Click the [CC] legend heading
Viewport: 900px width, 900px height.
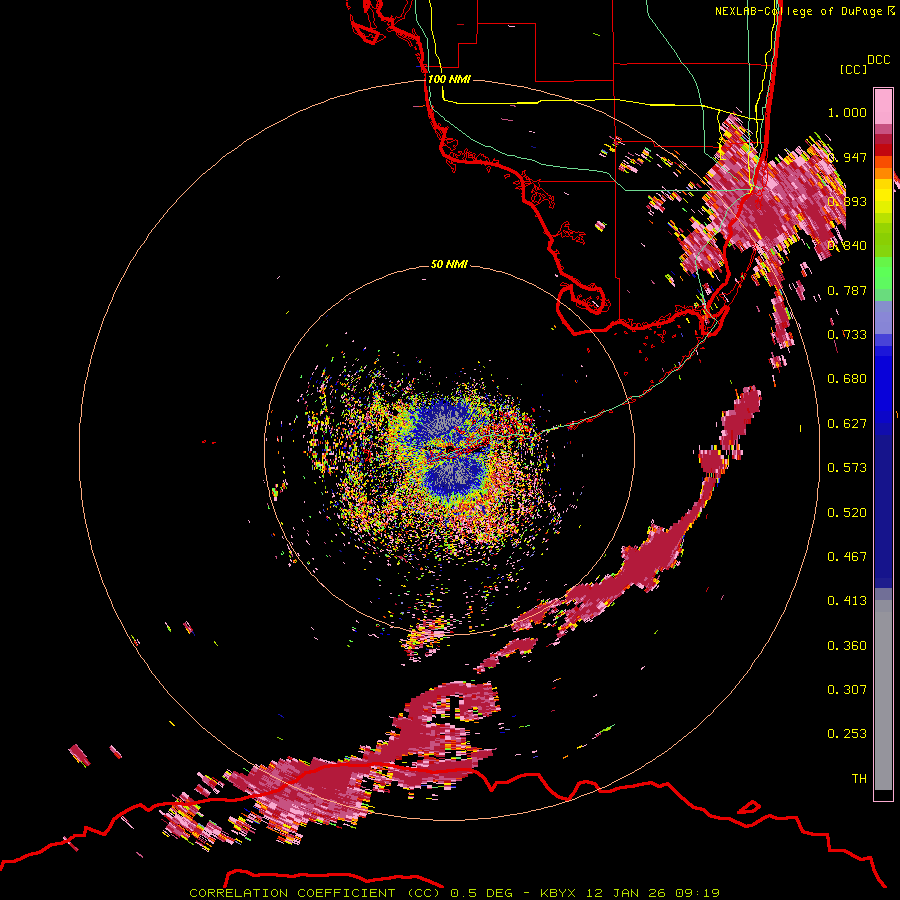tap(853, 69)
